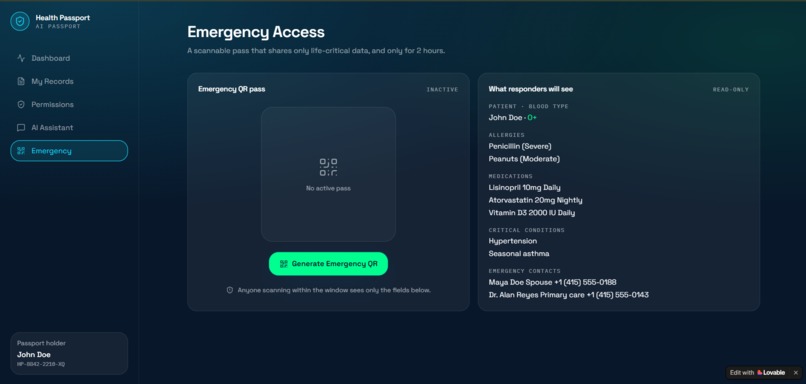The width and height of the screenshot is (806, 384).
Task: Click the O+ blood type value
Action: click(532, 118)
